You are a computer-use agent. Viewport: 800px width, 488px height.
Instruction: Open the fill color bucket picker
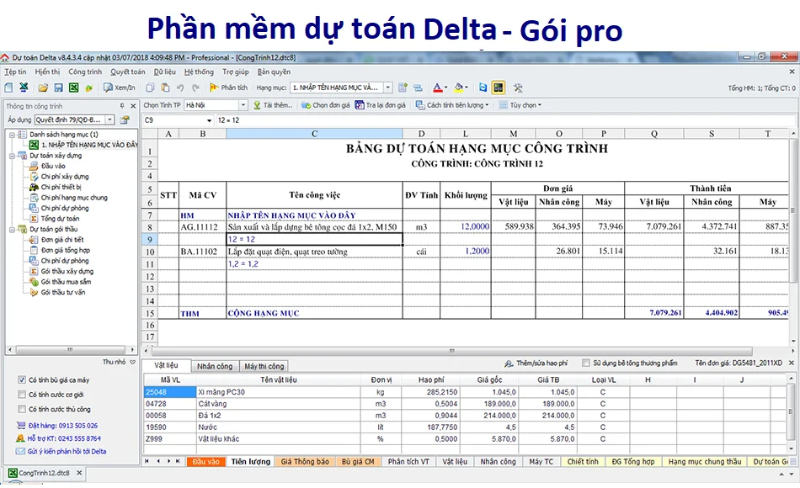point(461,88)
